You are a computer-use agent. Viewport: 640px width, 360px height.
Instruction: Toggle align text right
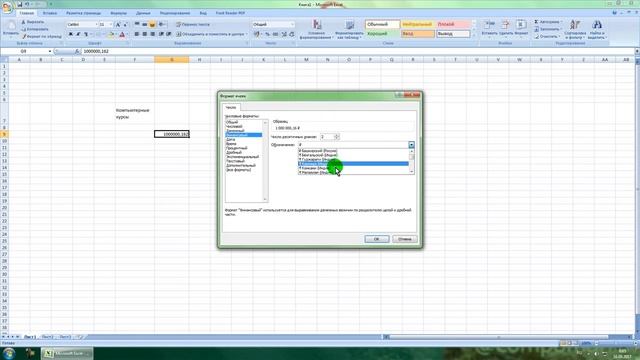click(152, 34)
